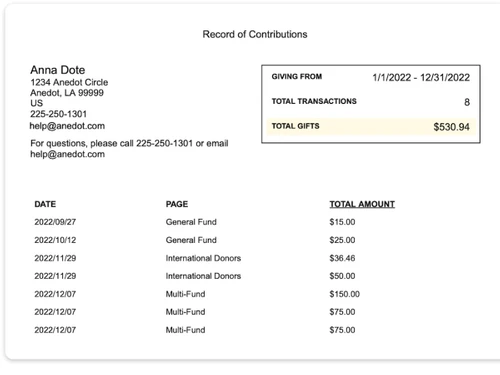The image size is (500, 375).
Task: Select the total transactions value "8"
Action: coord(467,102)
